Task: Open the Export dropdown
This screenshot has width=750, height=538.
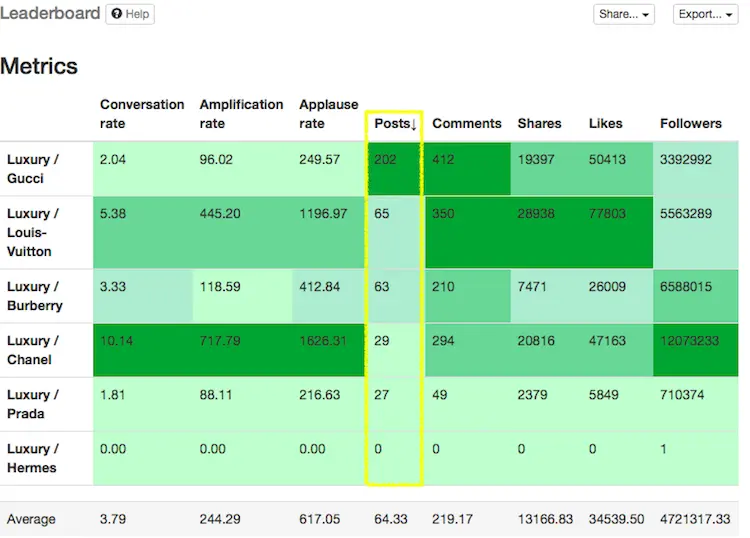Action: [x=706, y=14]
